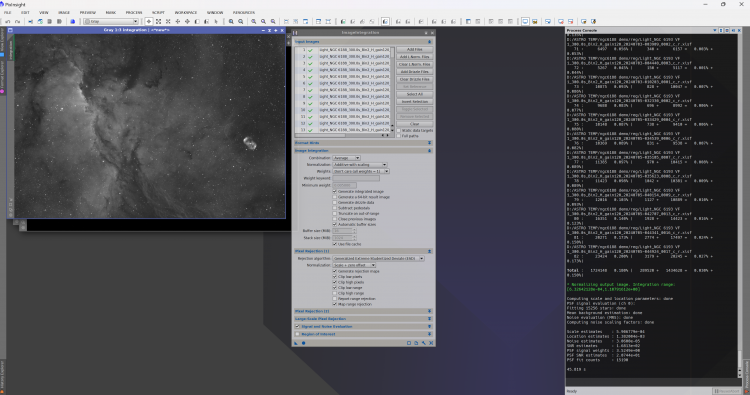Viewport: 750px width, 395px height.
Task: Toggle Automatic buffer sizes checkbox
Action: 335,224
